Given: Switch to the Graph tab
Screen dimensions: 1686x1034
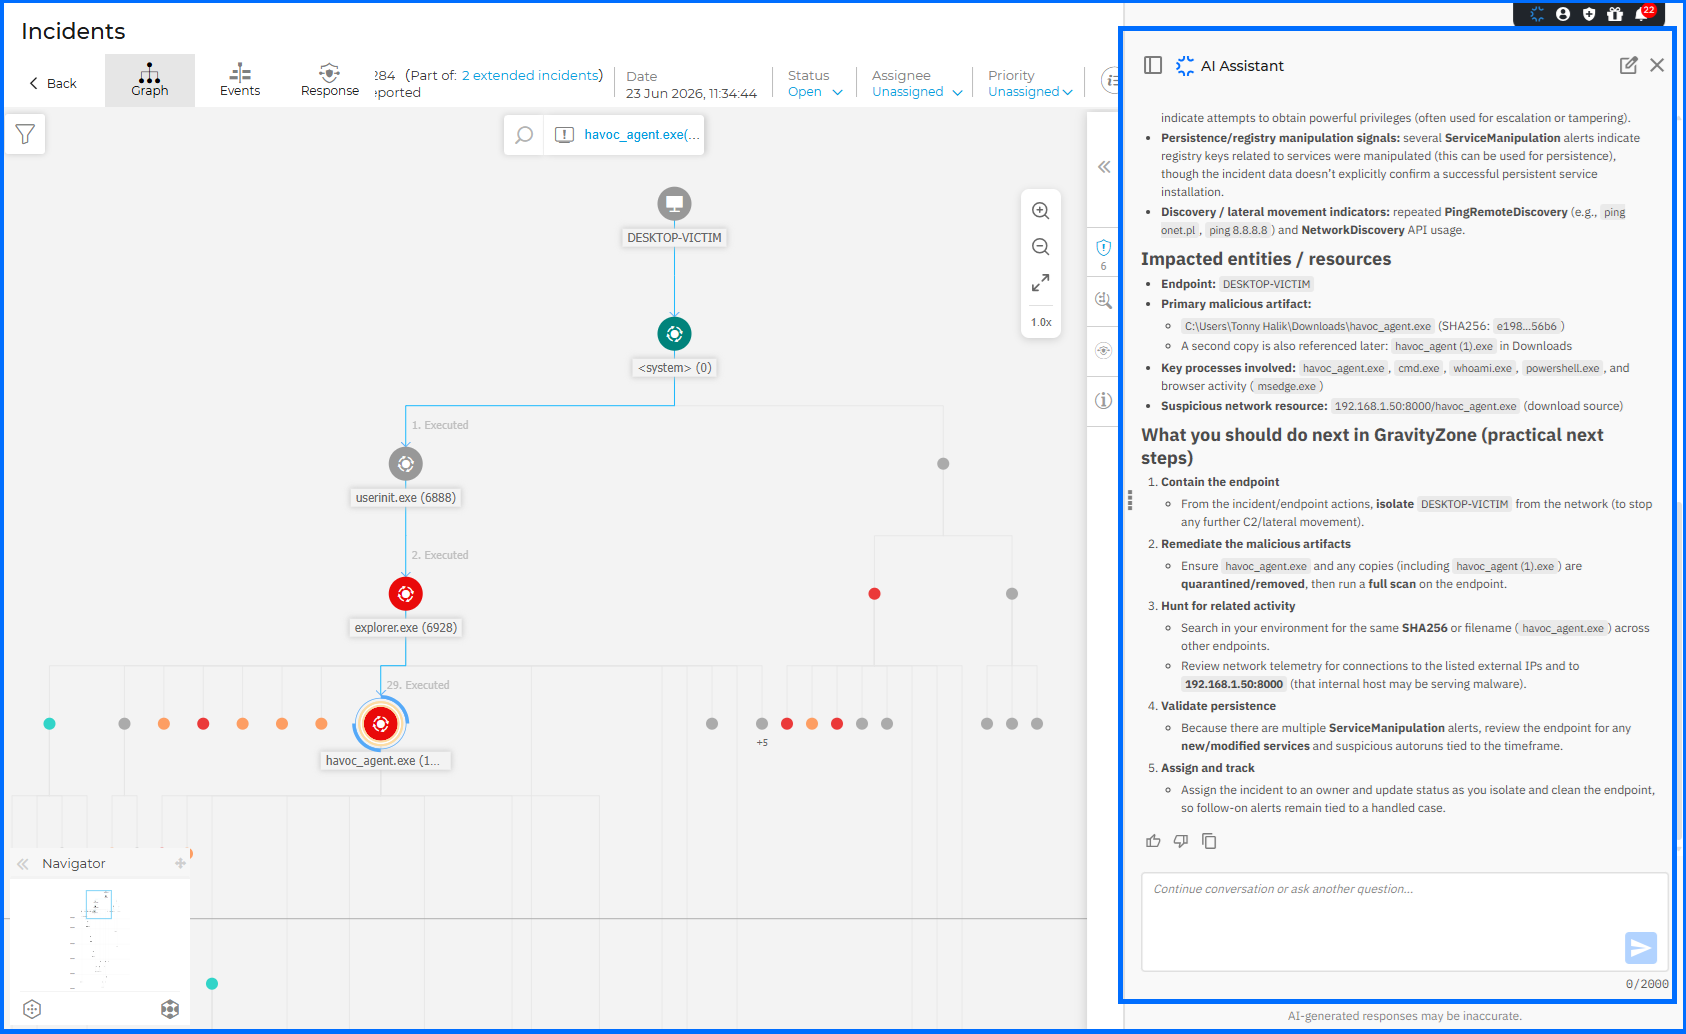Looking at the screenshot, I should pyautogui.click(x=150, y=80).
